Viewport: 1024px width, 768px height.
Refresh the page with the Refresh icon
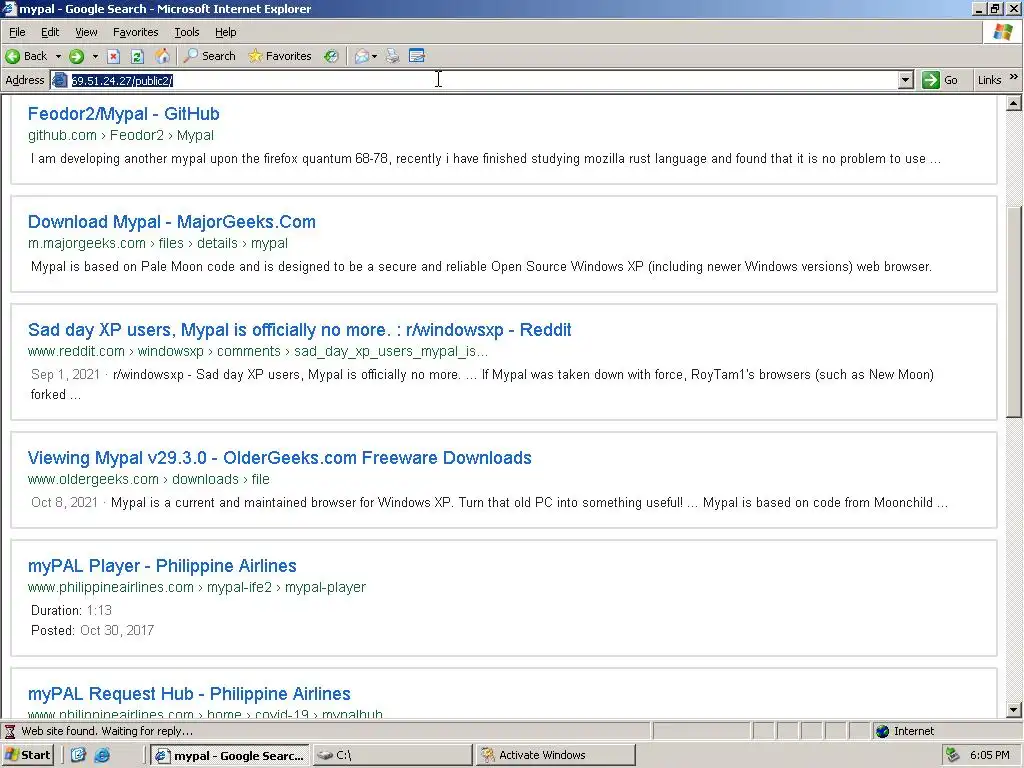pyautogui.click(x=137, y=56)
